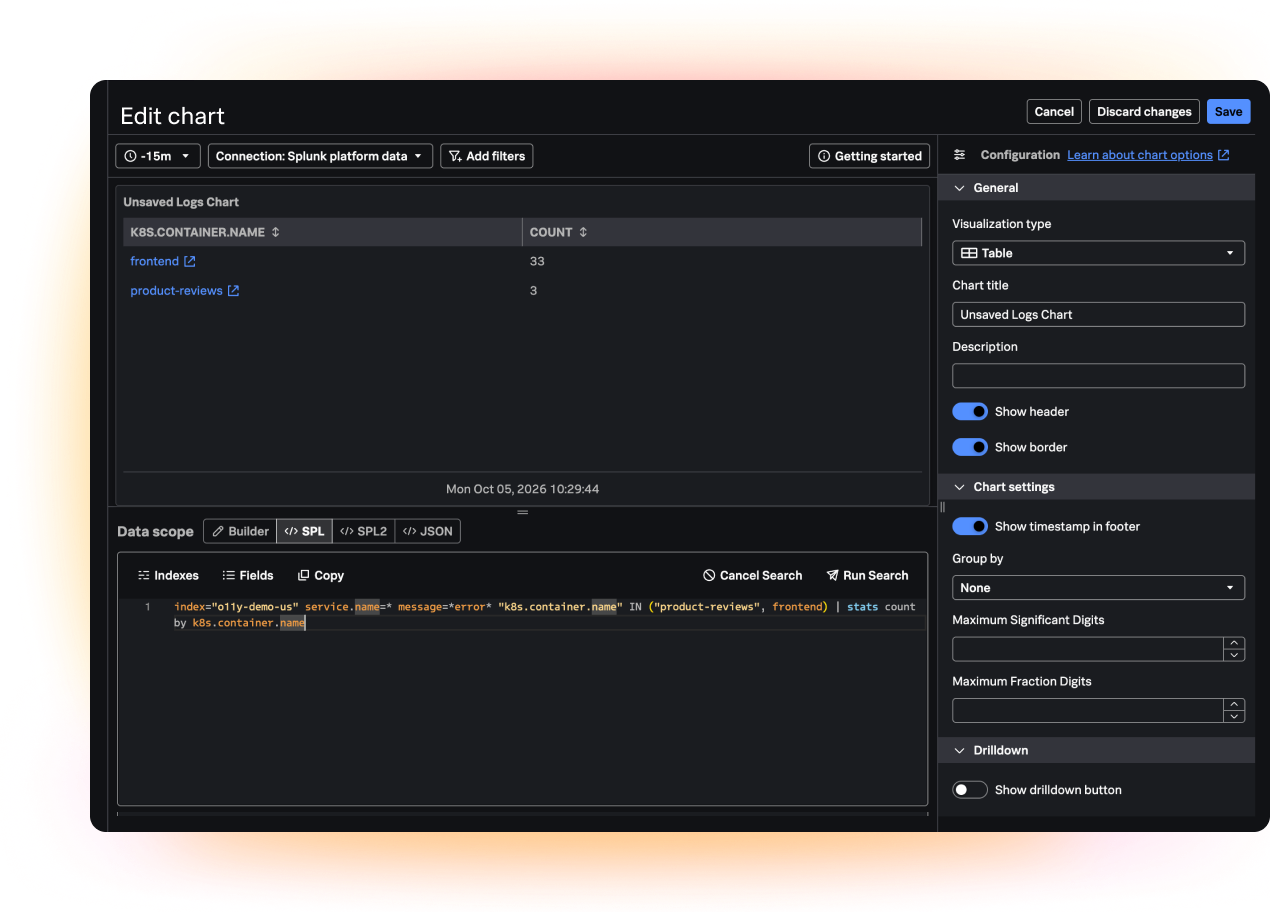Open the Indexes list
Image resolution: width=1270 pixels, height=912 pixels.
coord(168,575)
